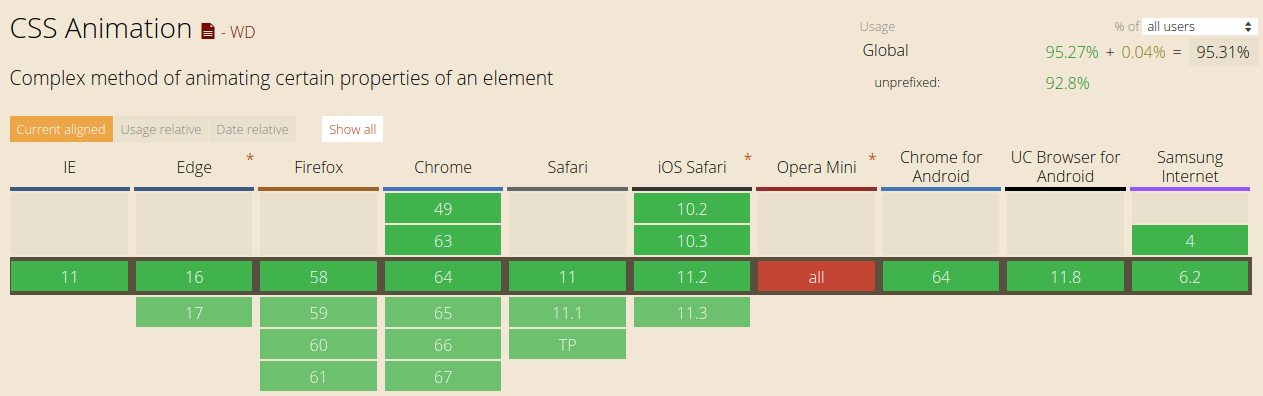Select the UC Browser for Android header
The width and height of the screenshot is (1263, 396).
1065,167
